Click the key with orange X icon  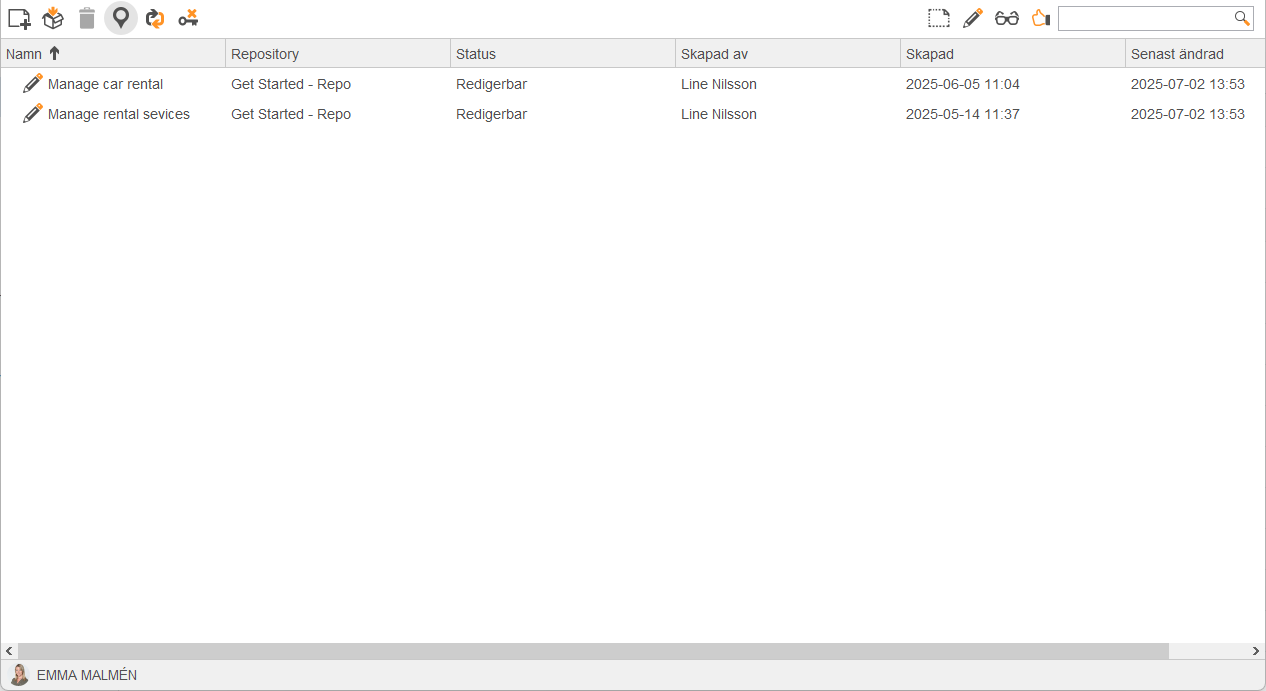coord(188,18)
